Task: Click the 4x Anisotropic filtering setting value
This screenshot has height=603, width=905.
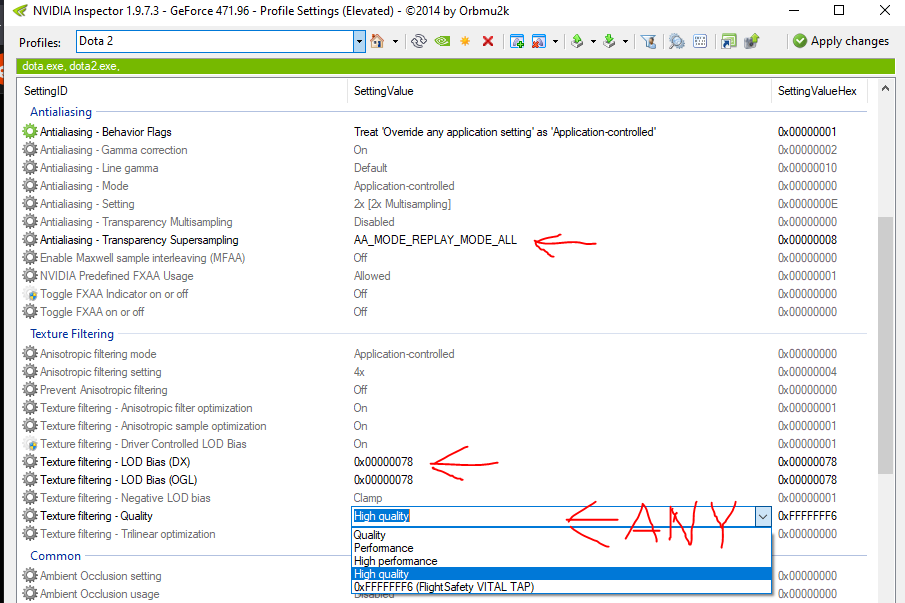Action: [x=359, y=372]
